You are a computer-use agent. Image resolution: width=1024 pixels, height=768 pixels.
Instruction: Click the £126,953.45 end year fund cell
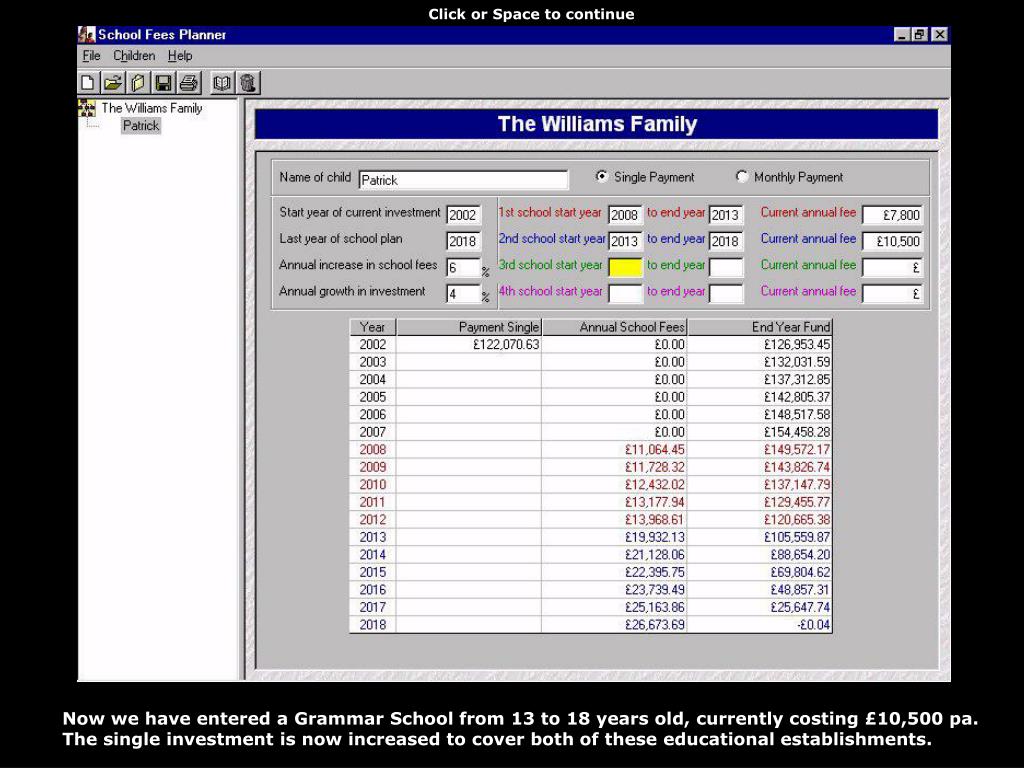[760, 345]
